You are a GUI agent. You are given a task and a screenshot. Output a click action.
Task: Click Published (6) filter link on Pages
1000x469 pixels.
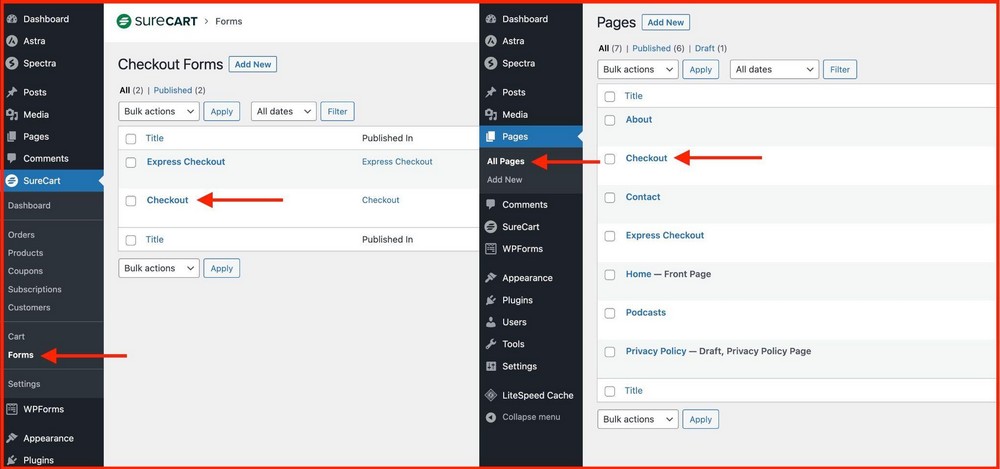(658, 48)
